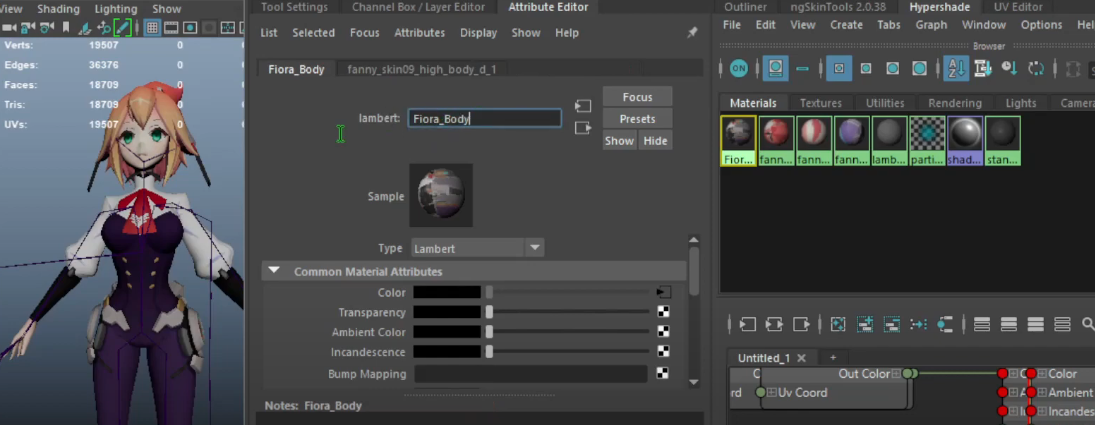Screen dimensions: 1095x425
Task: Click go to input connection icon
Action: [x=583, y=106]
